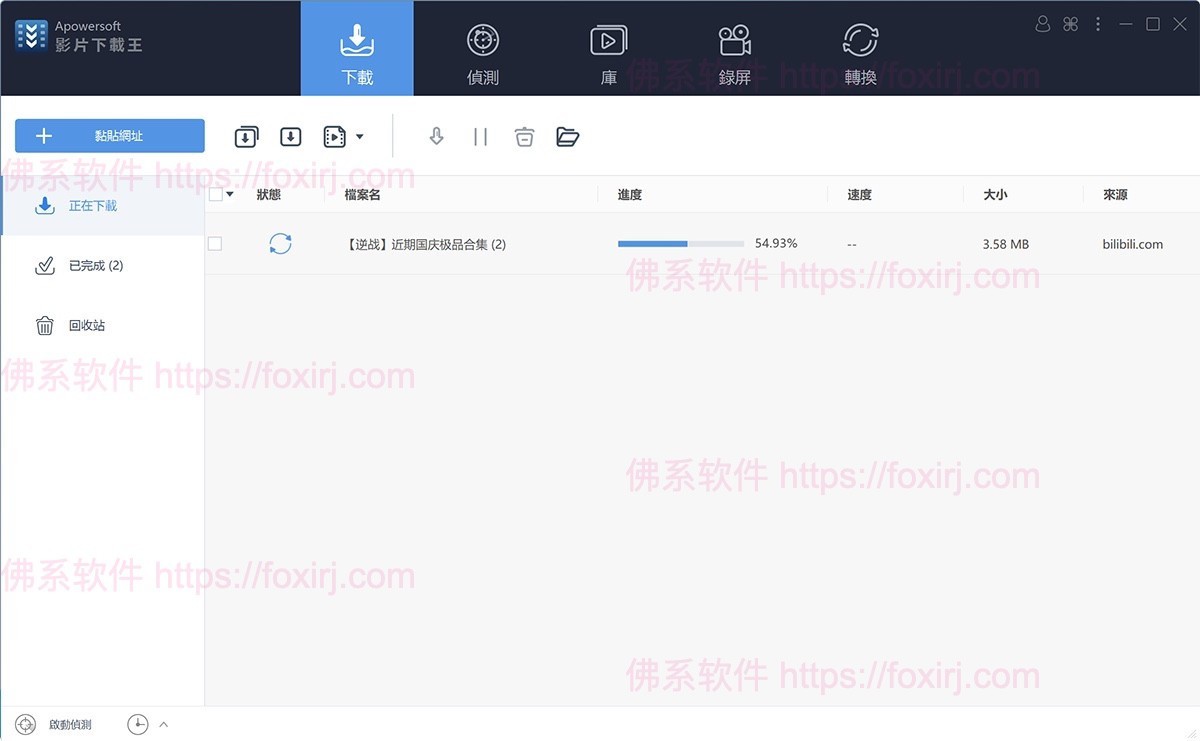Click the 54.93% progress bar
This screenshot has width=1200, height=741.
(x=680, y=243)
